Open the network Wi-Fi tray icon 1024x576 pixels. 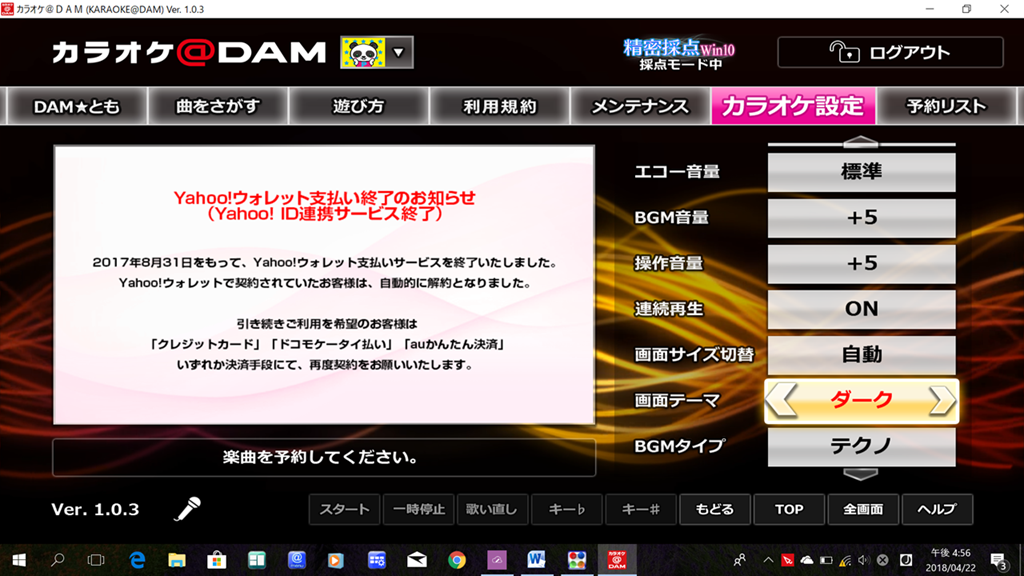click(x=845, y=560)
